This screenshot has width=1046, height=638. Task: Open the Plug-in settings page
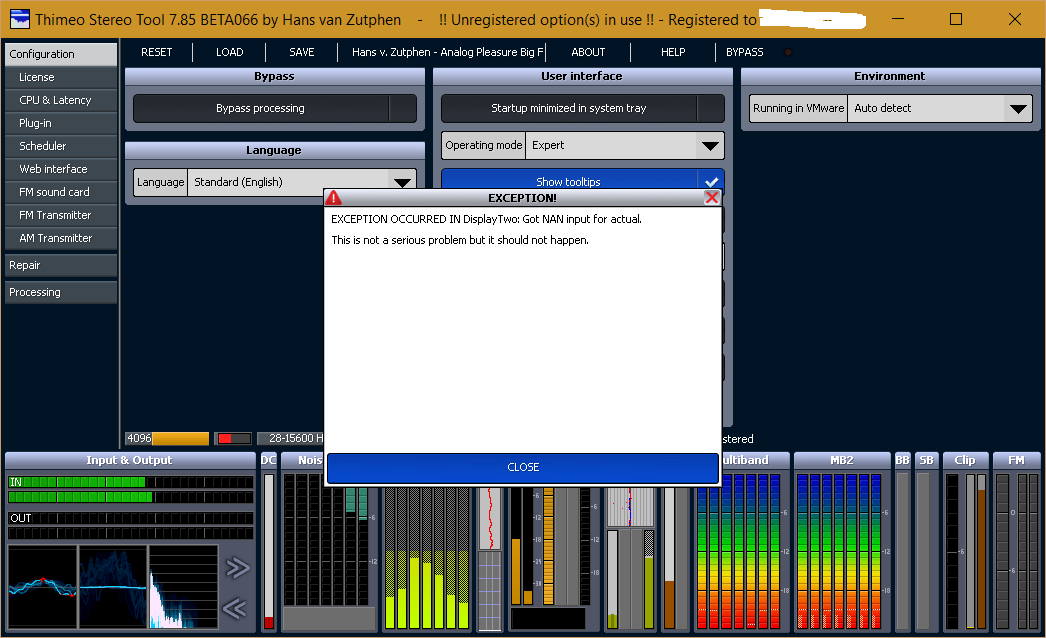61,123
